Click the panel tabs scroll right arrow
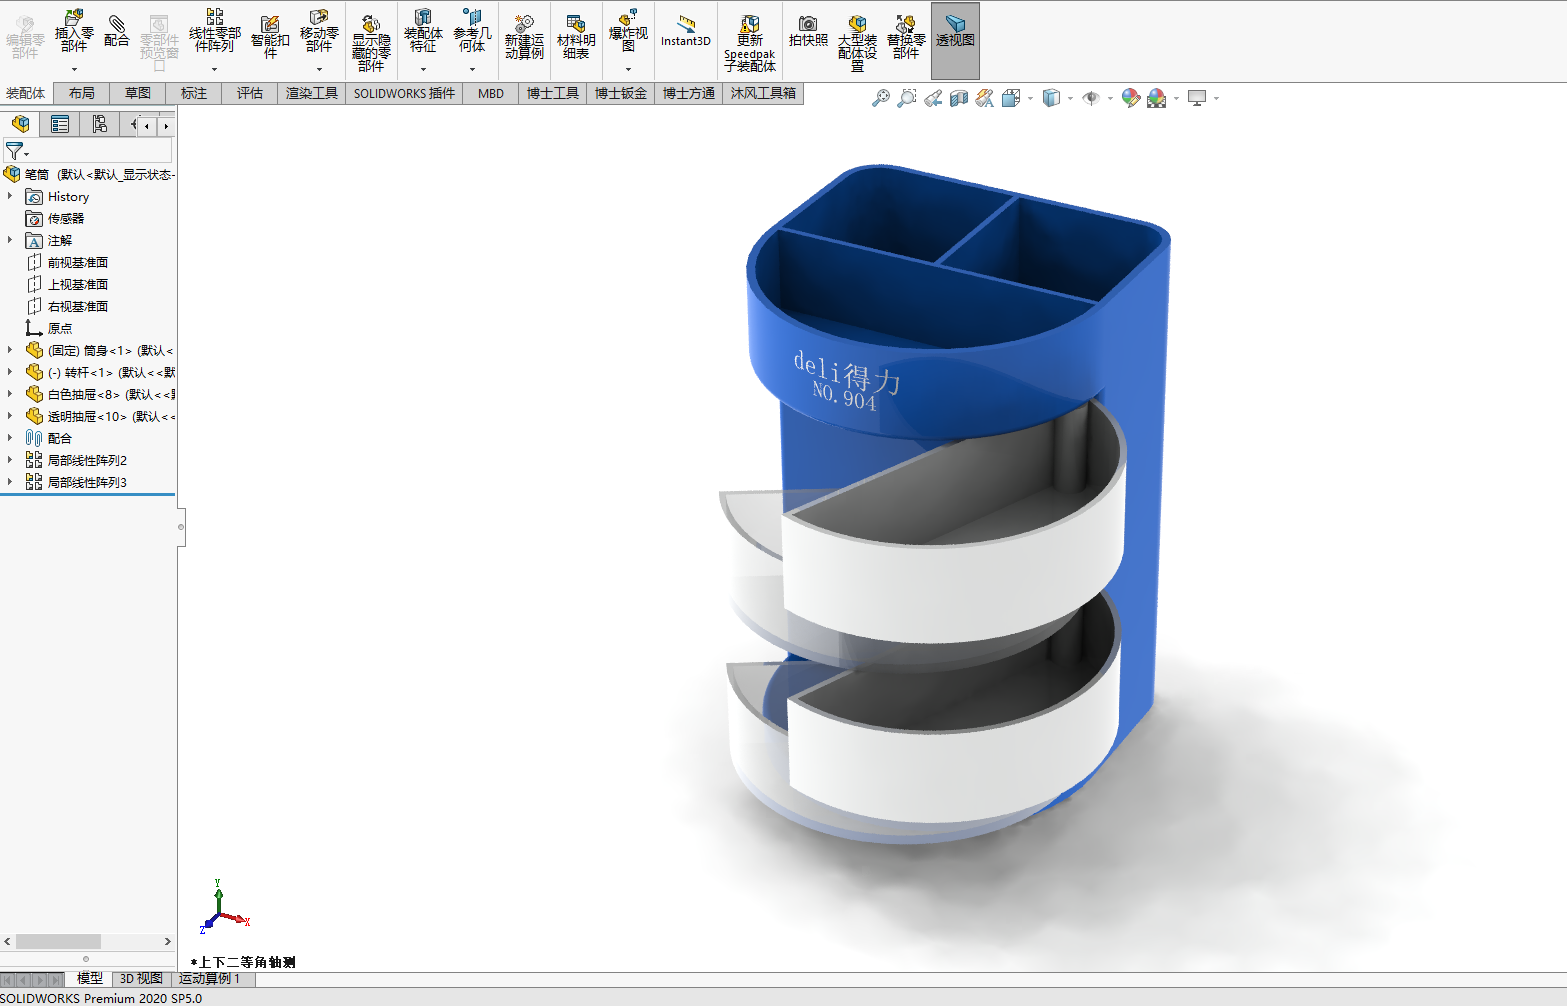 coord(166,126)
